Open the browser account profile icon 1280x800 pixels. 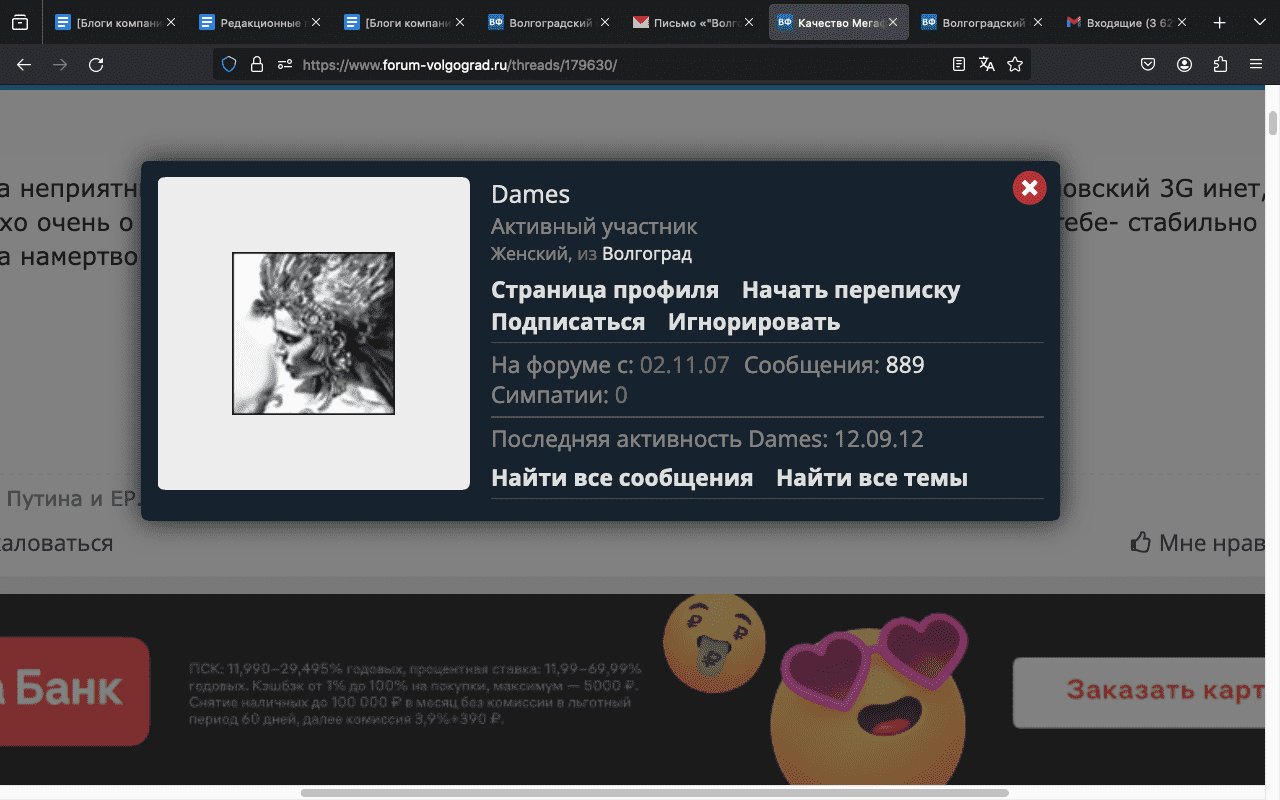point(1184,65)
